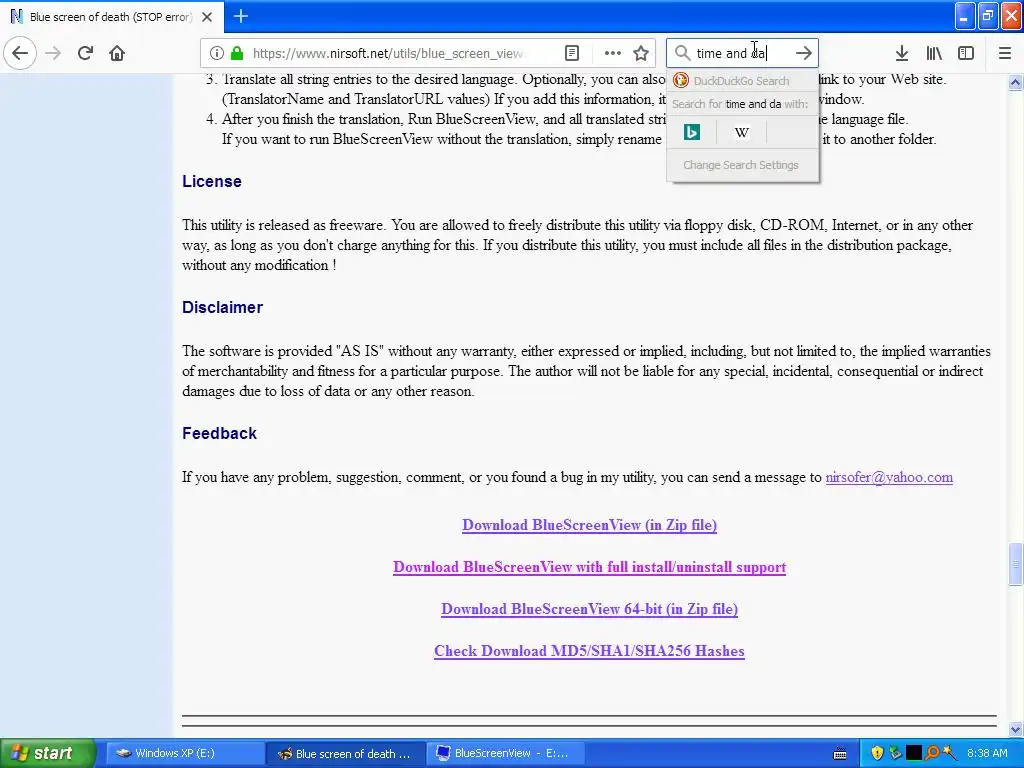Toggle reader view icon
The height and width of the screenshot is (768, 1024).
point(571,53)
